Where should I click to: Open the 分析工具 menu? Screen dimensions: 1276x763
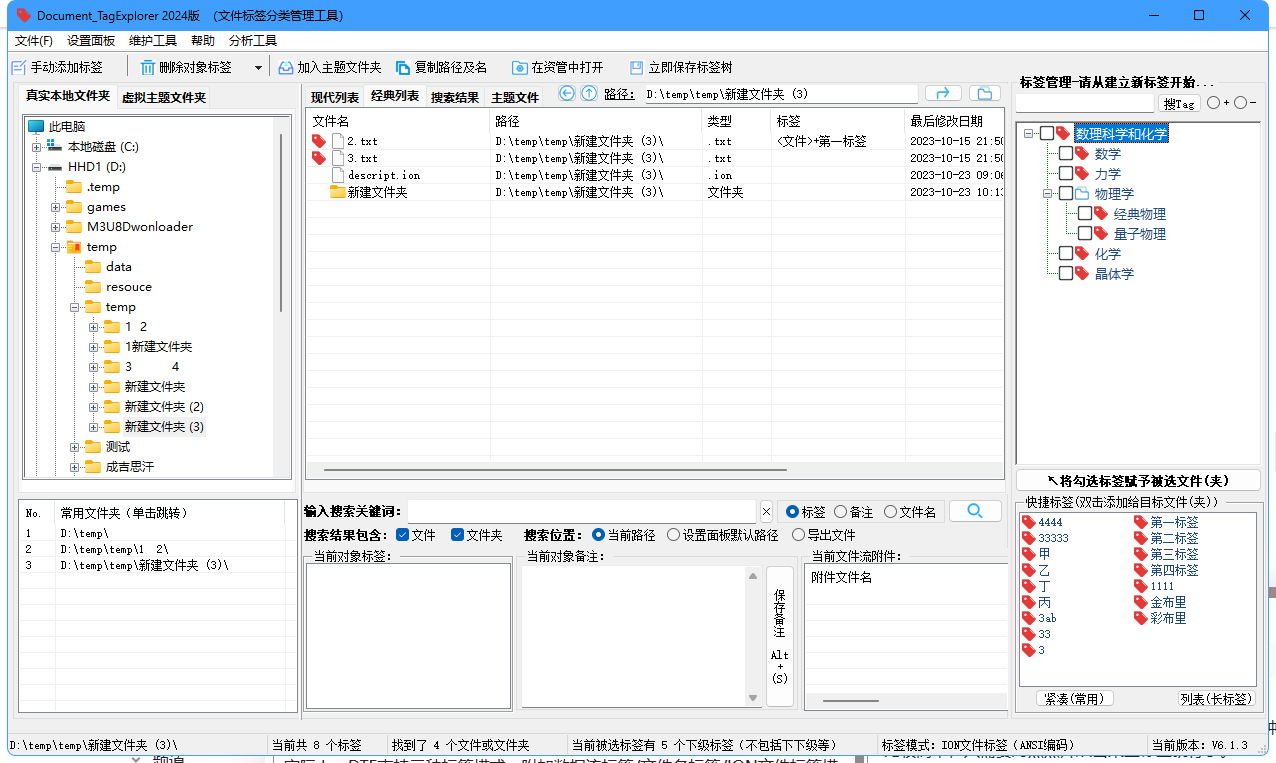(x=253, y=41)
